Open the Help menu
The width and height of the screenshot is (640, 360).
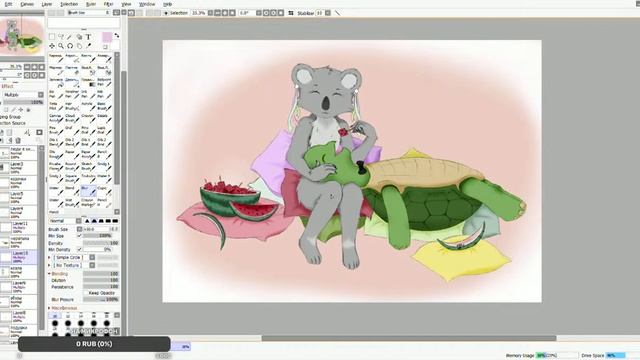(x=167, y=4)
